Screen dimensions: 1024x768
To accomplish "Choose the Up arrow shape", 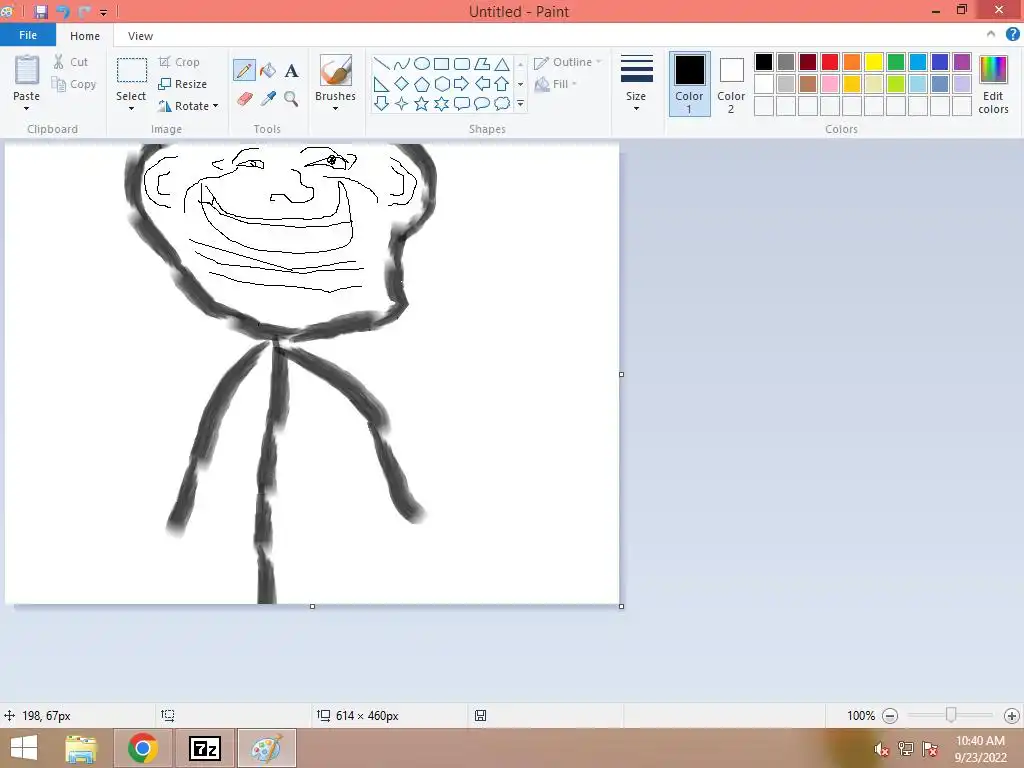I will coord(502,84).
